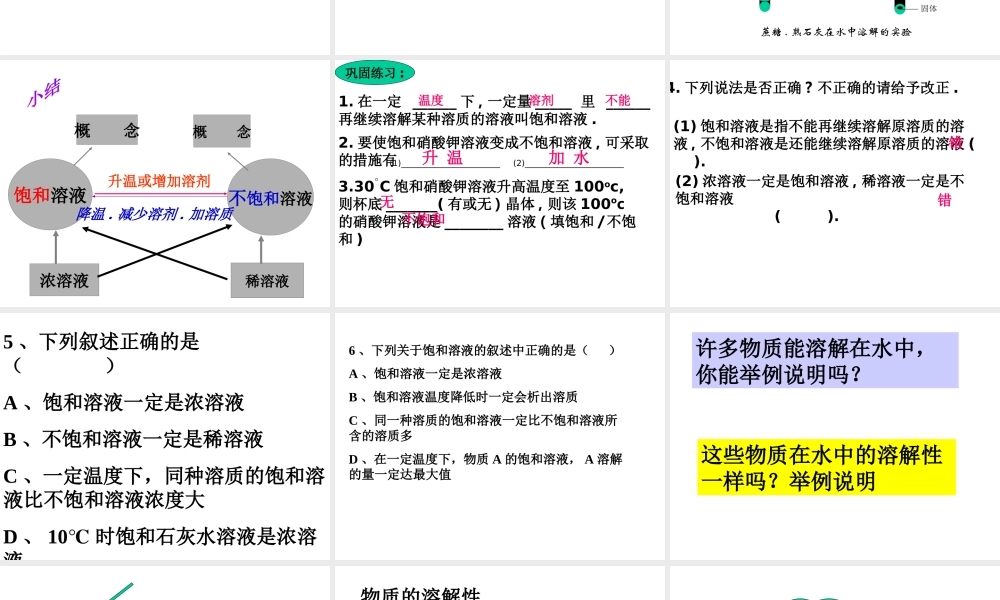Click the text 降温.减少溶剂.加溶质

pos(154,214)
